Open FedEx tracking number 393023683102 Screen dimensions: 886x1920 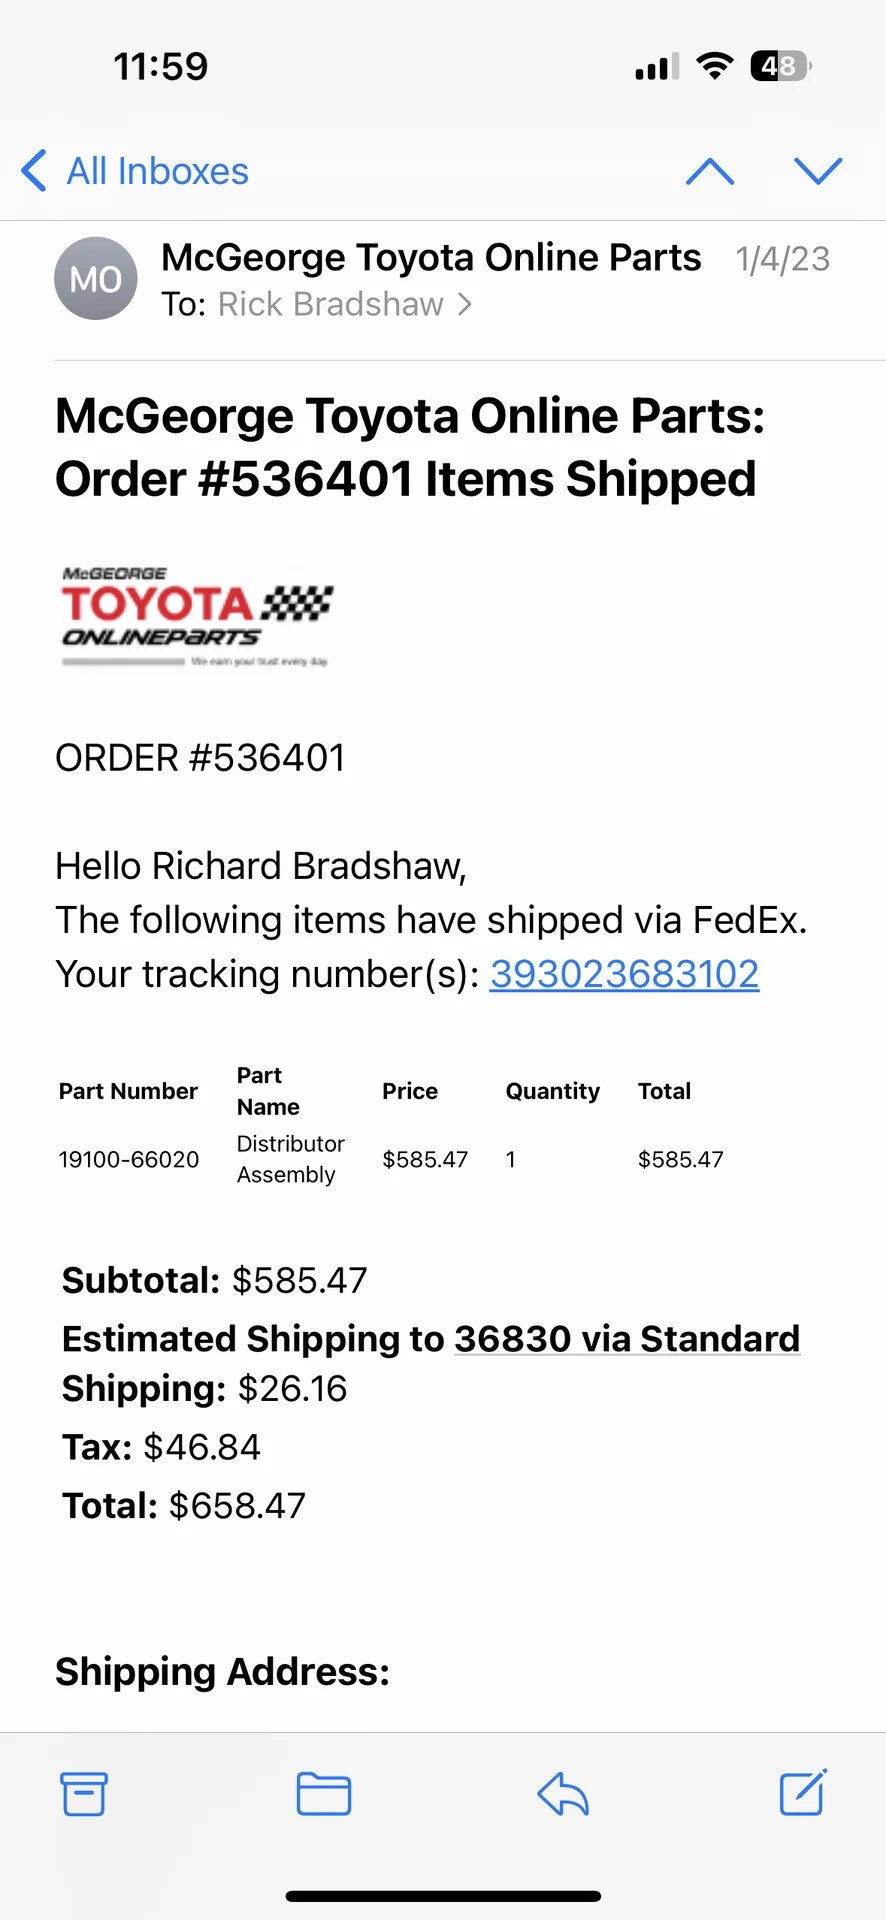(x=624, y=974)
